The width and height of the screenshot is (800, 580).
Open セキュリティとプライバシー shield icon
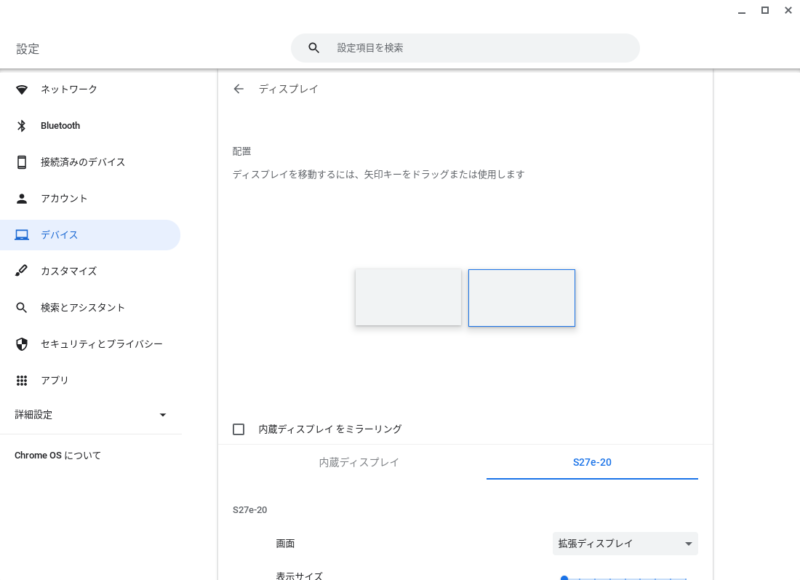21,344
